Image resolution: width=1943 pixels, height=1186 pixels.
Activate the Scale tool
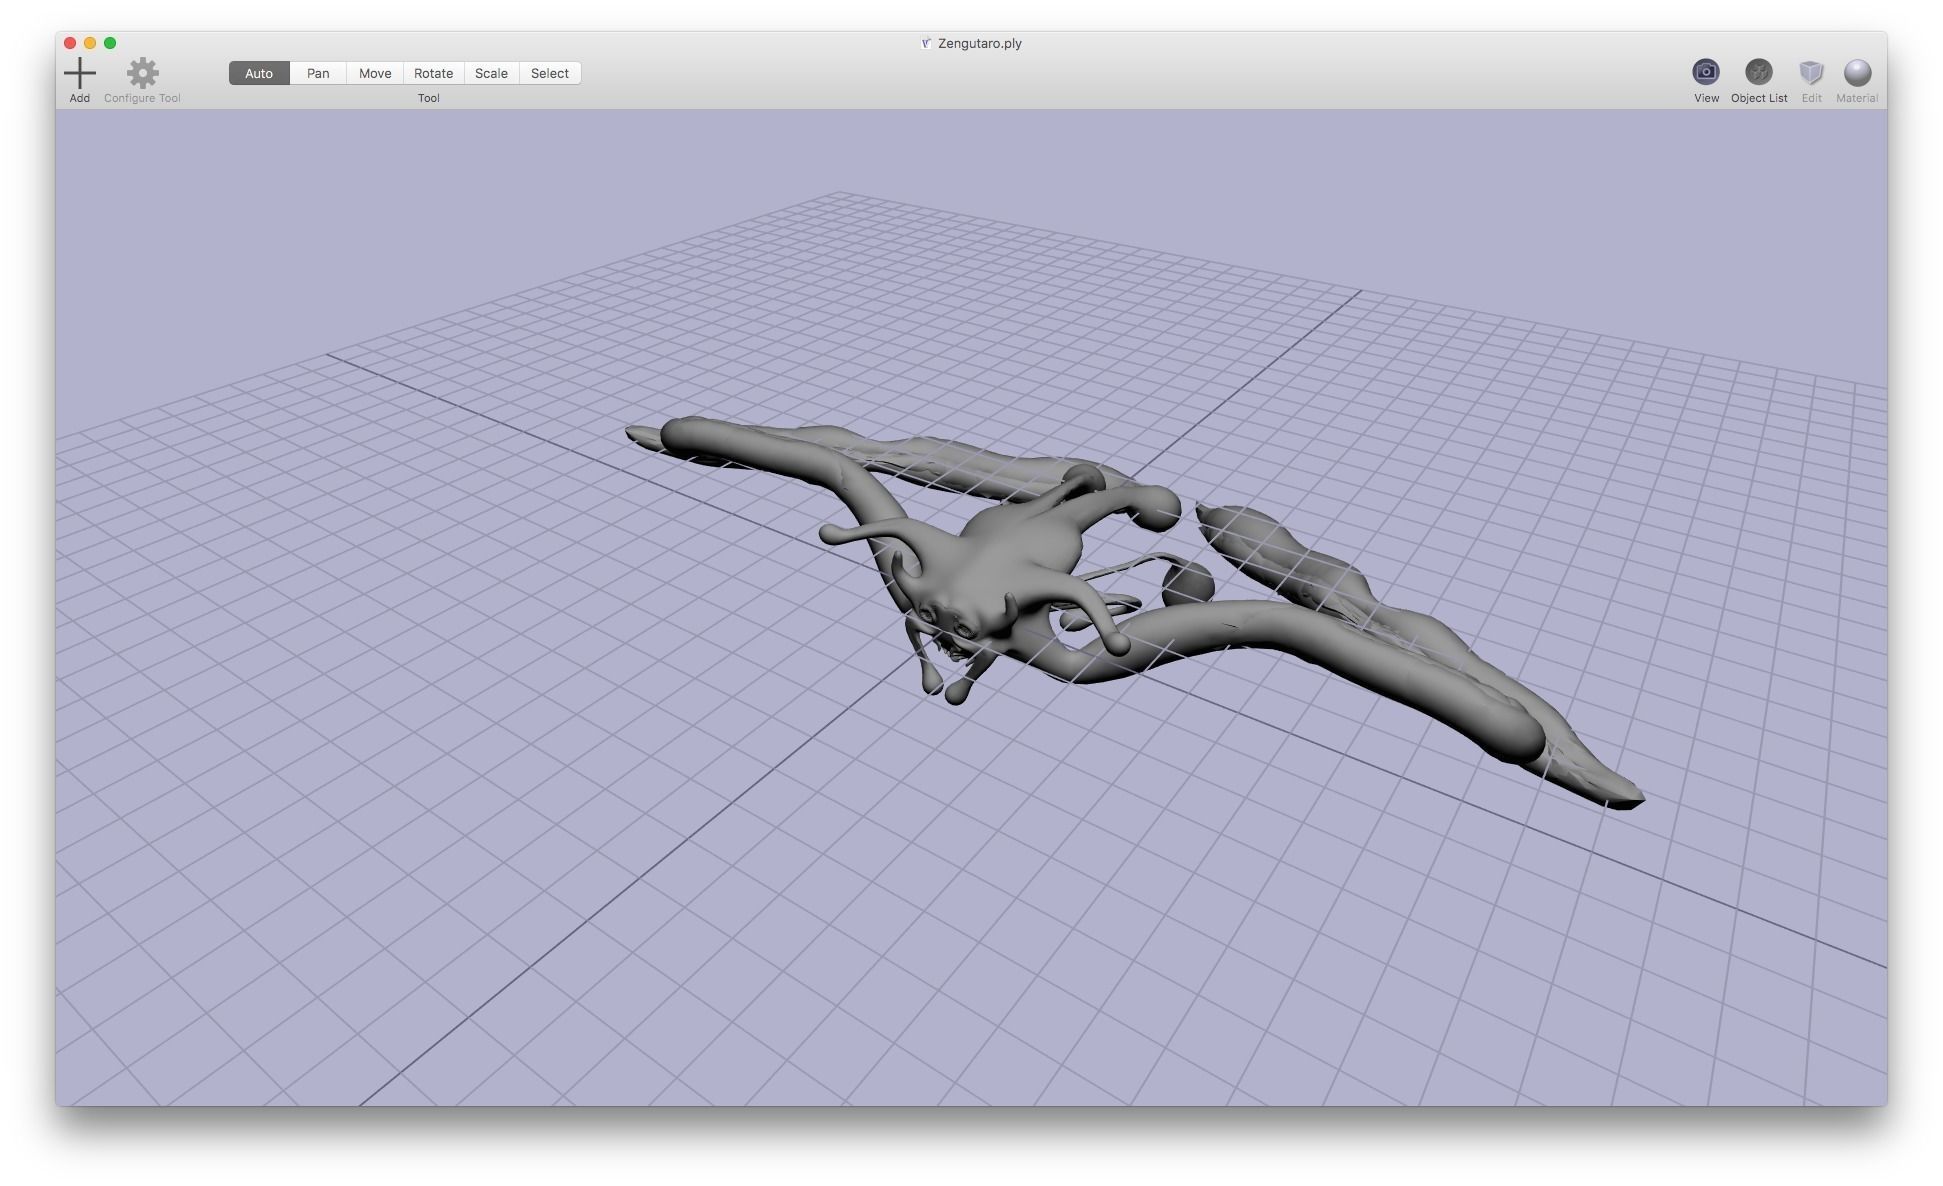(x=491, y=73)
